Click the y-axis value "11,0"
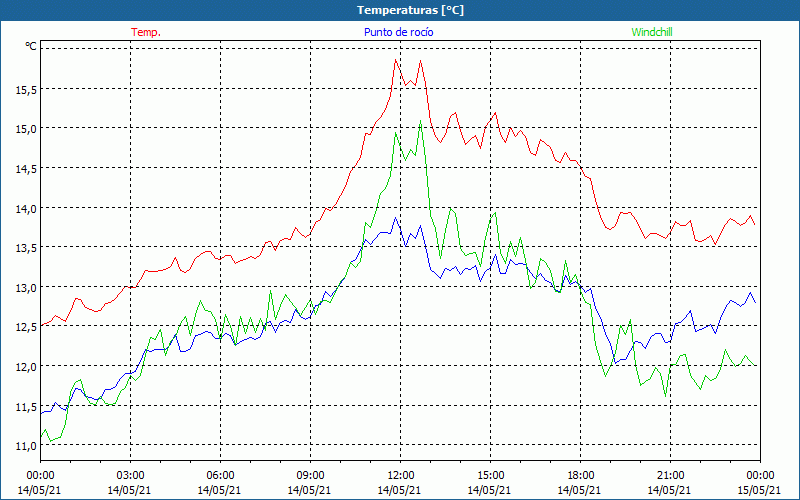This screenshot has height=500, width=800. [26, 446]
